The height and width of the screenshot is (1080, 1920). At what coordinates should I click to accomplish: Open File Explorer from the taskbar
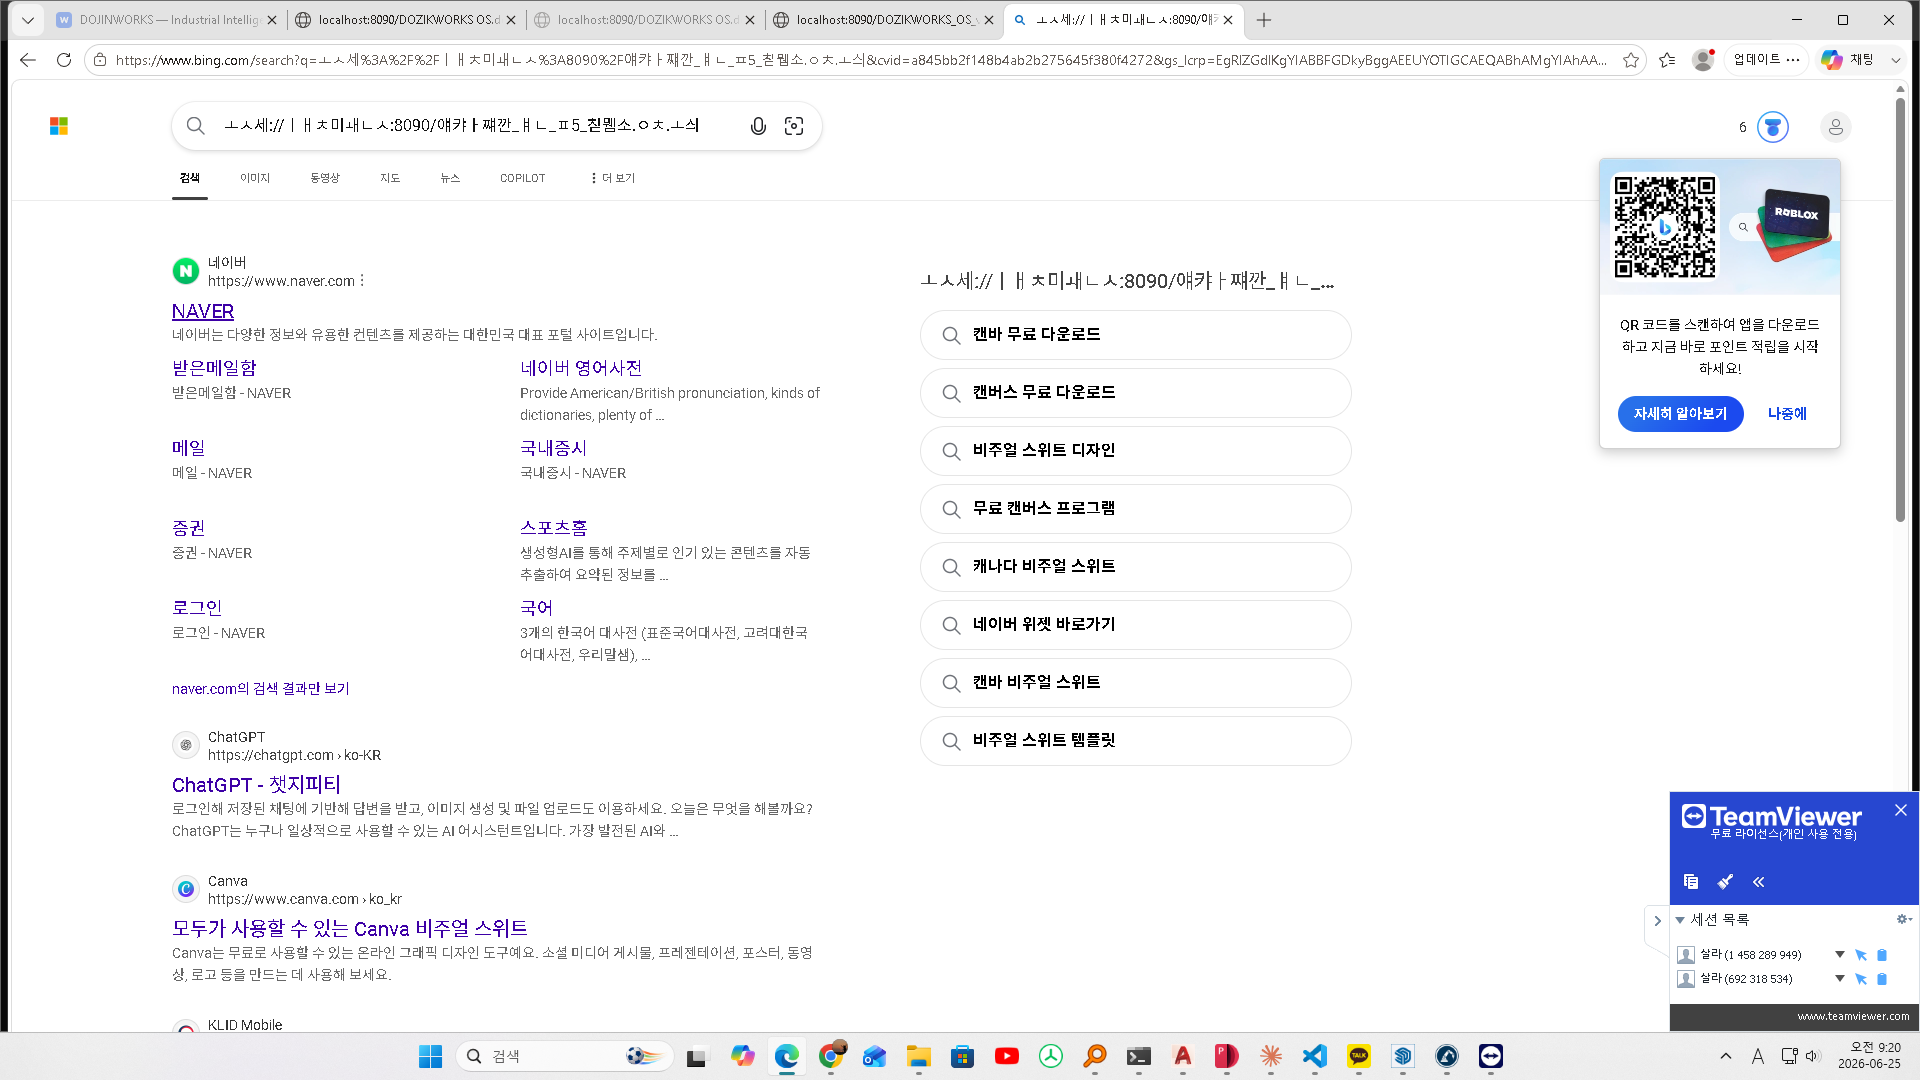click(919, 1056)
